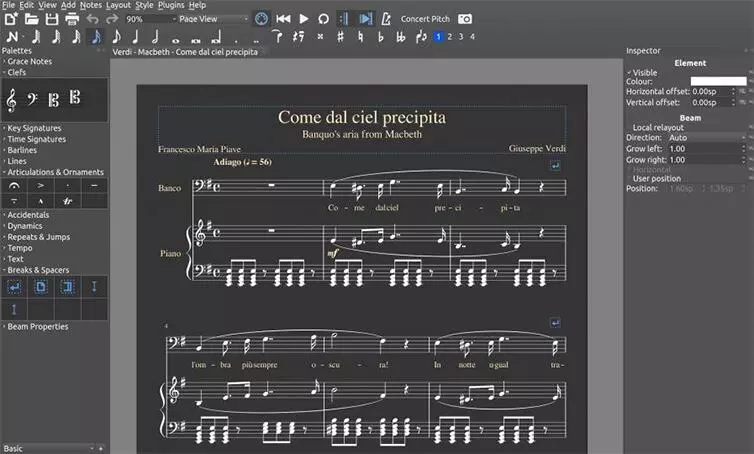Apply sharp accidental

point(340,37)
